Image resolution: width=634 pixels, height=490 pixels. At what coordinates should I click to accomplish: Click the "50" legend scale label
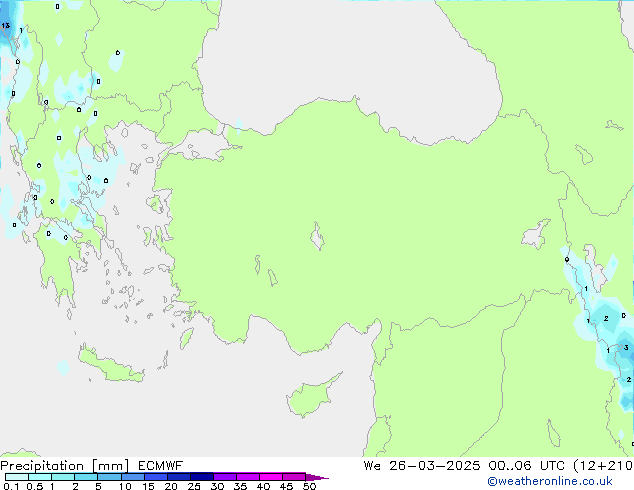pyautogui.click(x=310, y=486)
